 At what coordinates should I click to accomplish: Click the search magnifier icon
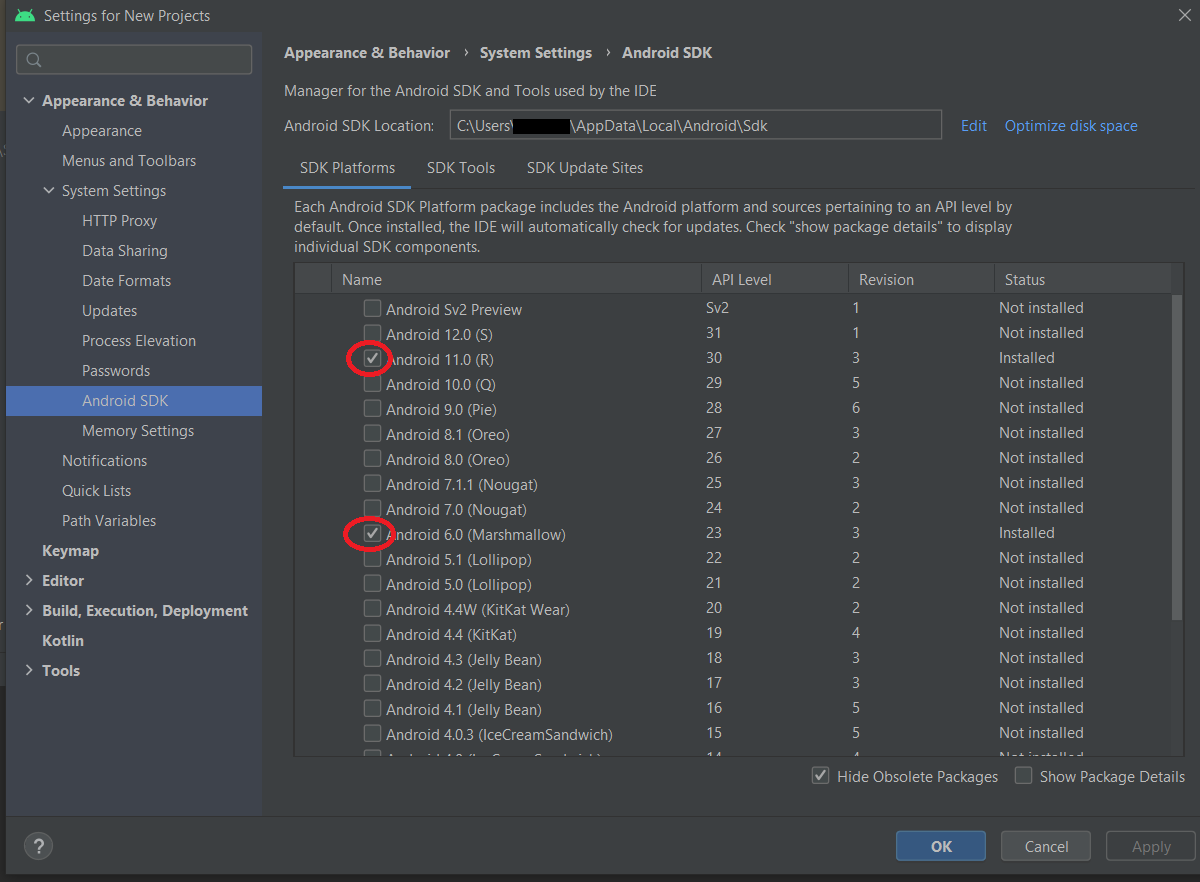34,60
